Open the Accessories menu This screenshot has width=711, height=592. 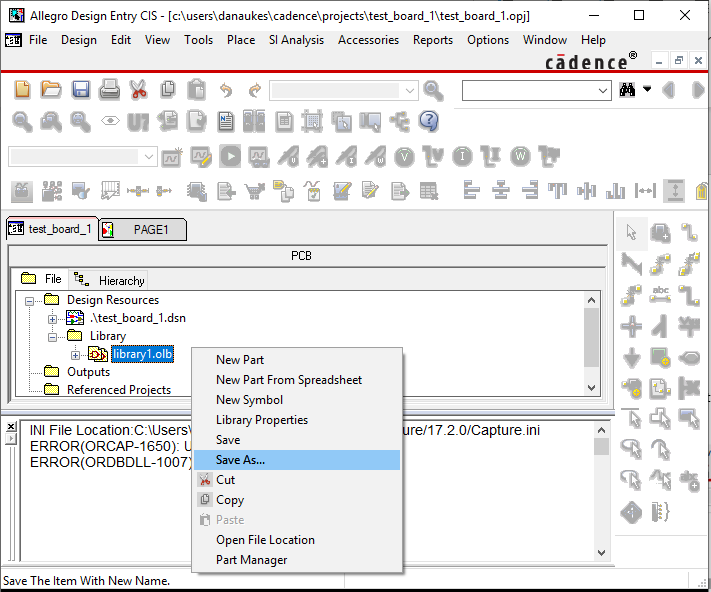click(x=368, y=40)
